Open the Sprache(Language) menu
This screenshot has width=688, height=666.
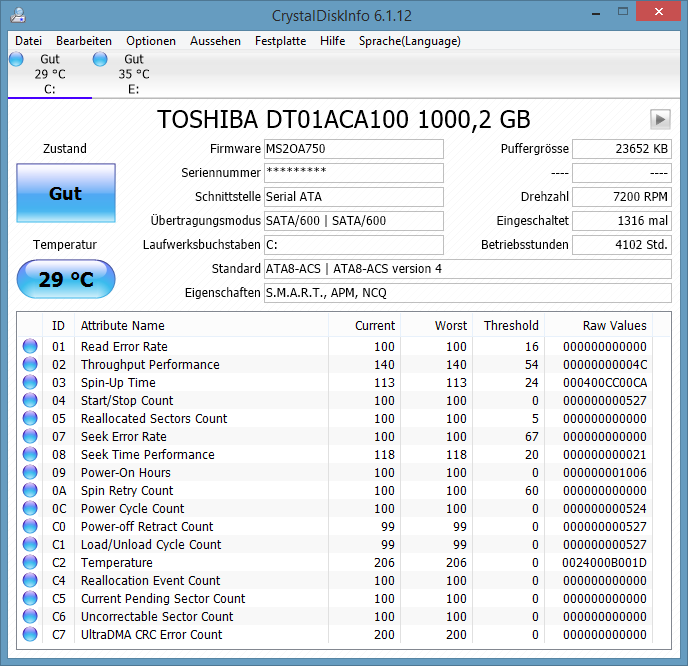(x=410, y=41)
